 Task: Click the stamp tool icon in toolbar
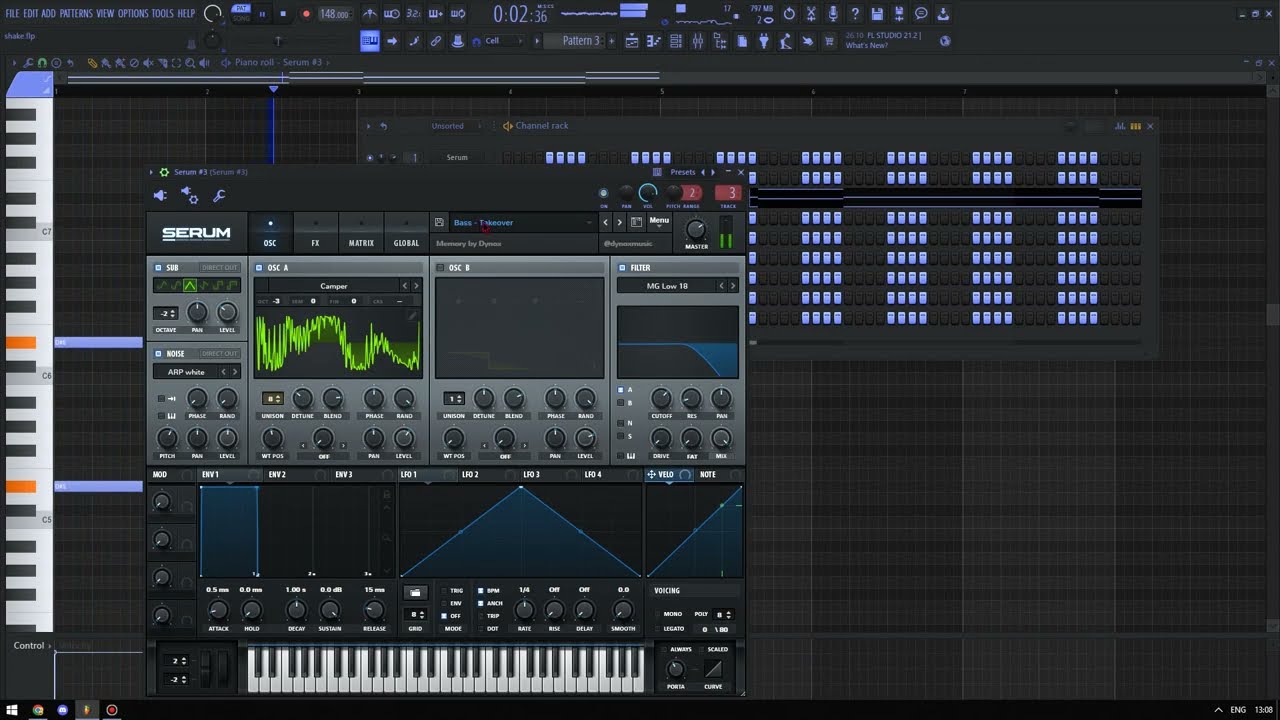click(458, 41)
